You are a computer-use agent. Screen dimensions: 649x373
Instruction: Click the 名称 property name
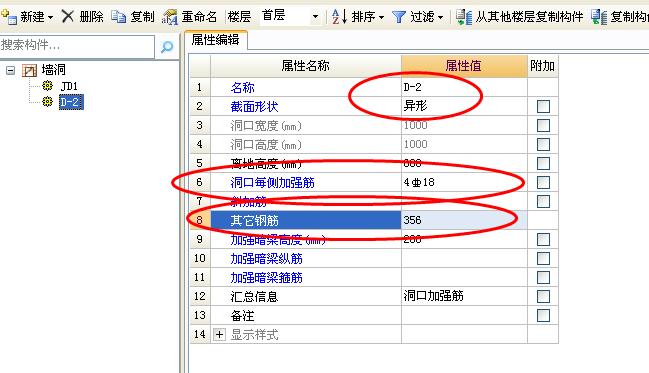point(243,88)
